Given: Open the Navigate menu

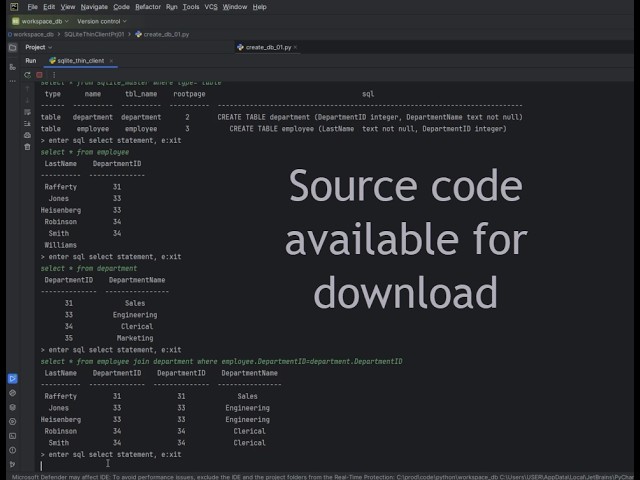Looking at the screenshot, I should coord(94,7).
